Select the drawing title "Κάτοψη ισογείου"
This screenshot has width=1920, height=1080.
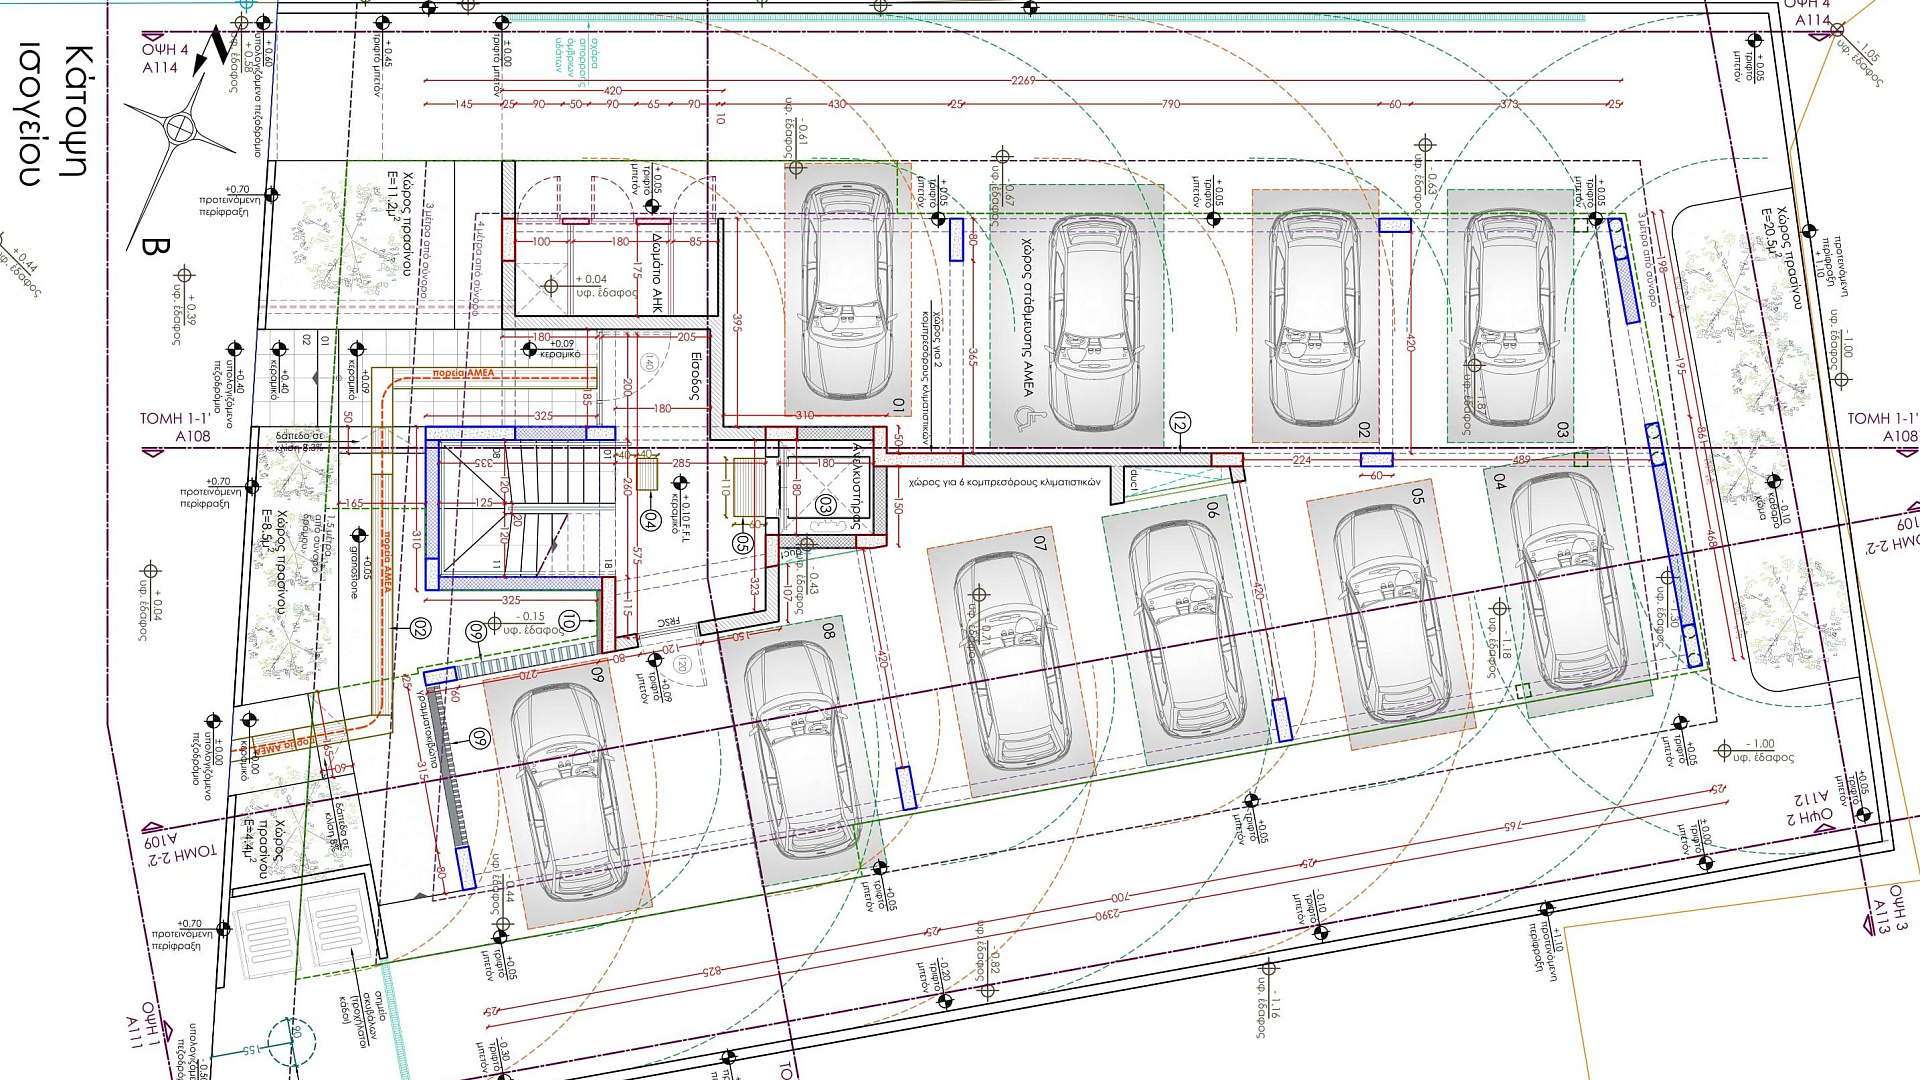tap(56, 113)
